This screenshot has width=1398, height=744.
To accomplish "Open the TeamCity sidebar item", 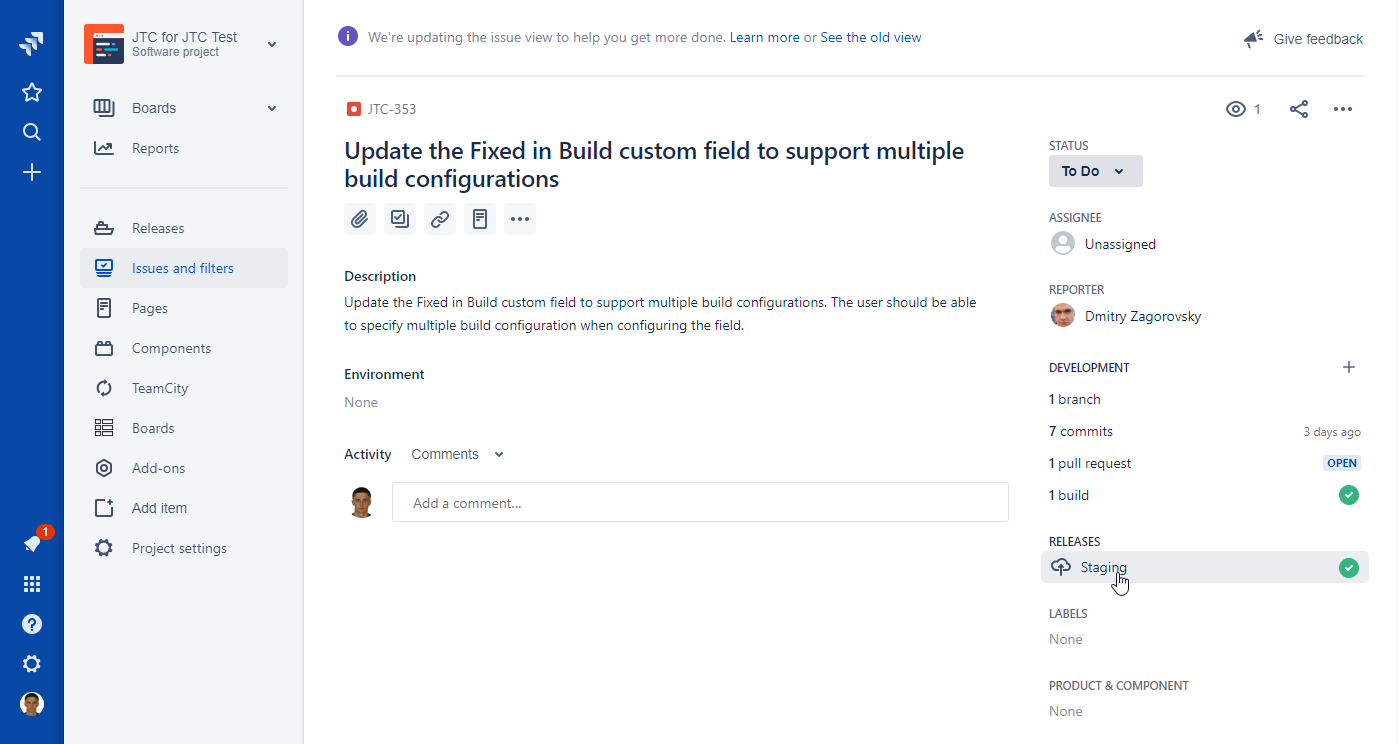I will [160, 388].
